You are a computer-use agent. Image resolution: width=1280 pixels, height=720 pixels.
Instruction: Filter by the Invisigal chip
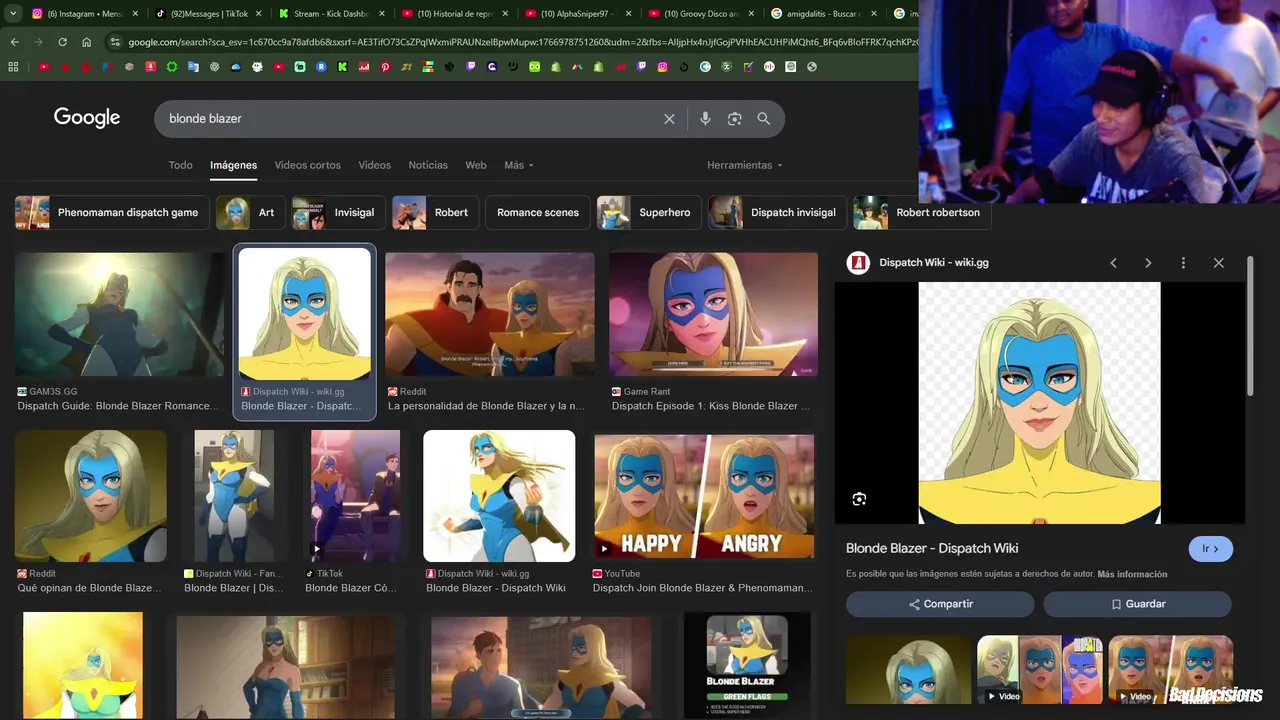coord(338,212)
